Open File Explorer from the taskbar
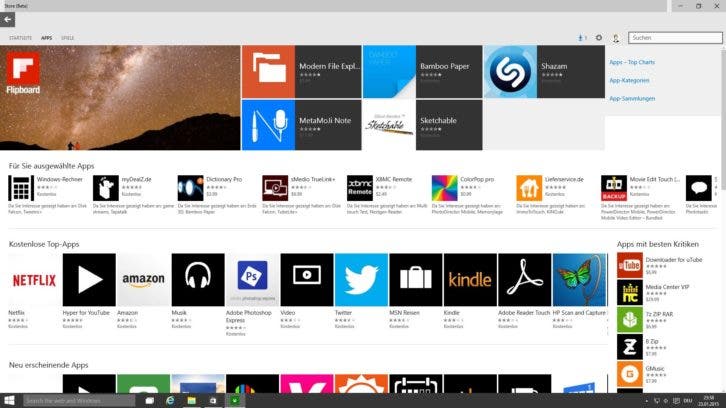The width and height of the screenshot is (726, 408). 191,401
